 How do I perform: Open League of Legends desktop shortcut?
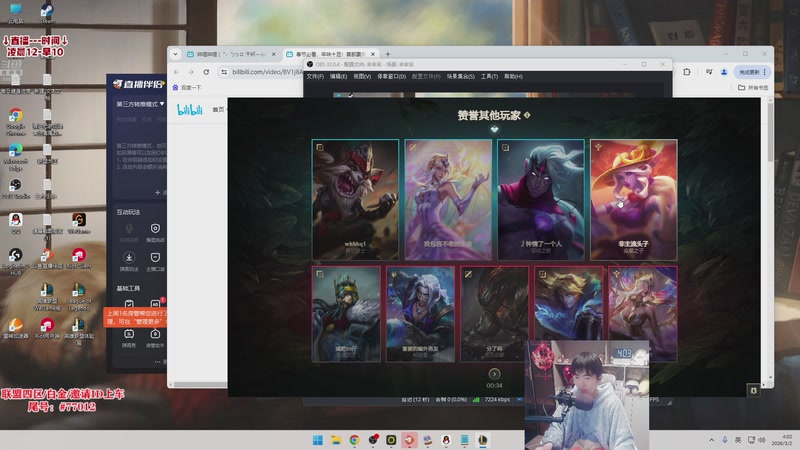coord(78,297)
